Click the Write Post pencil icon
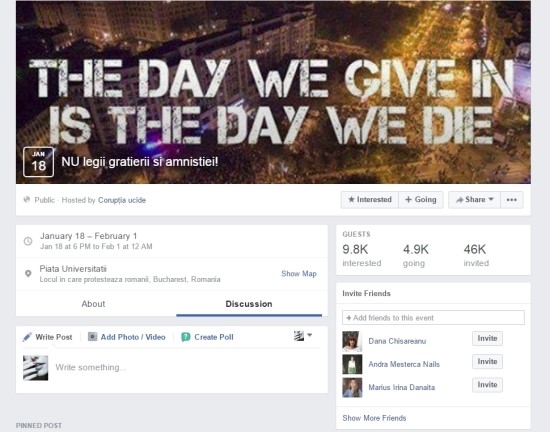 tap(27, 337)
